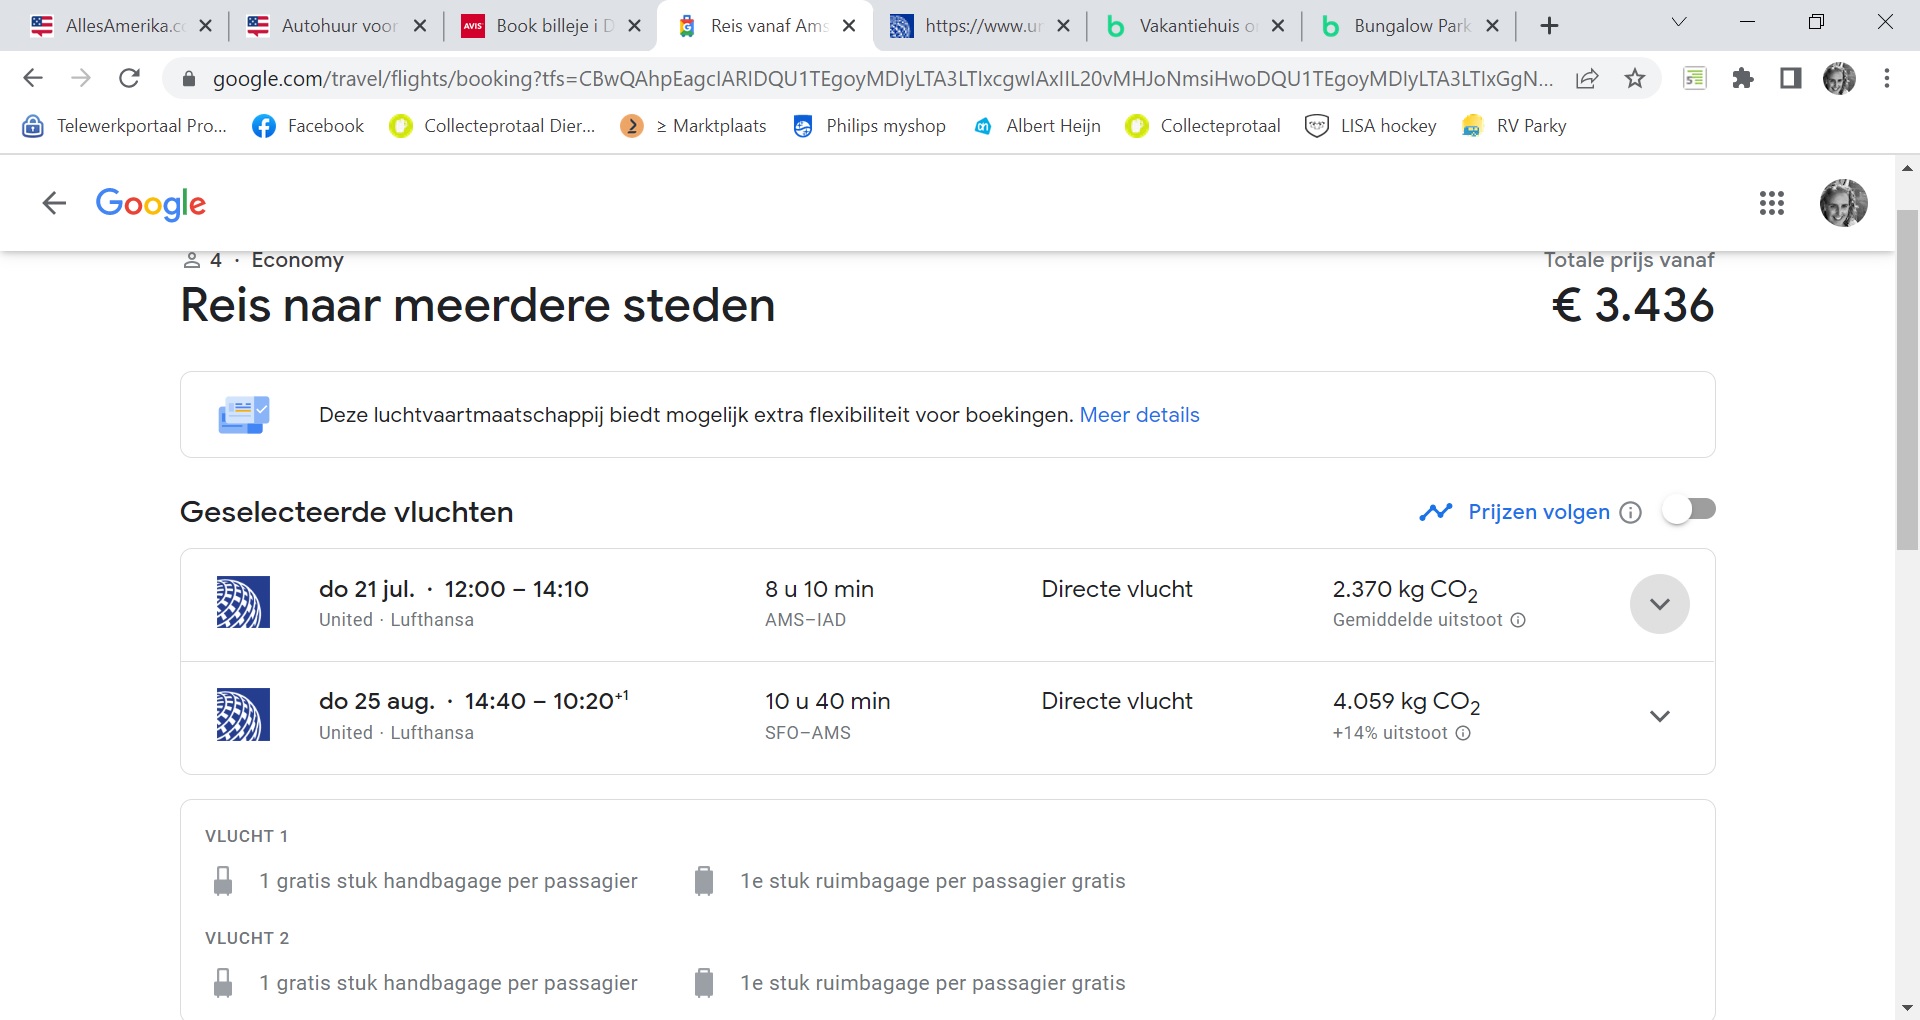Reload the page
The width and height of the screenshot is (1920, 1020).
coord(129,78)
